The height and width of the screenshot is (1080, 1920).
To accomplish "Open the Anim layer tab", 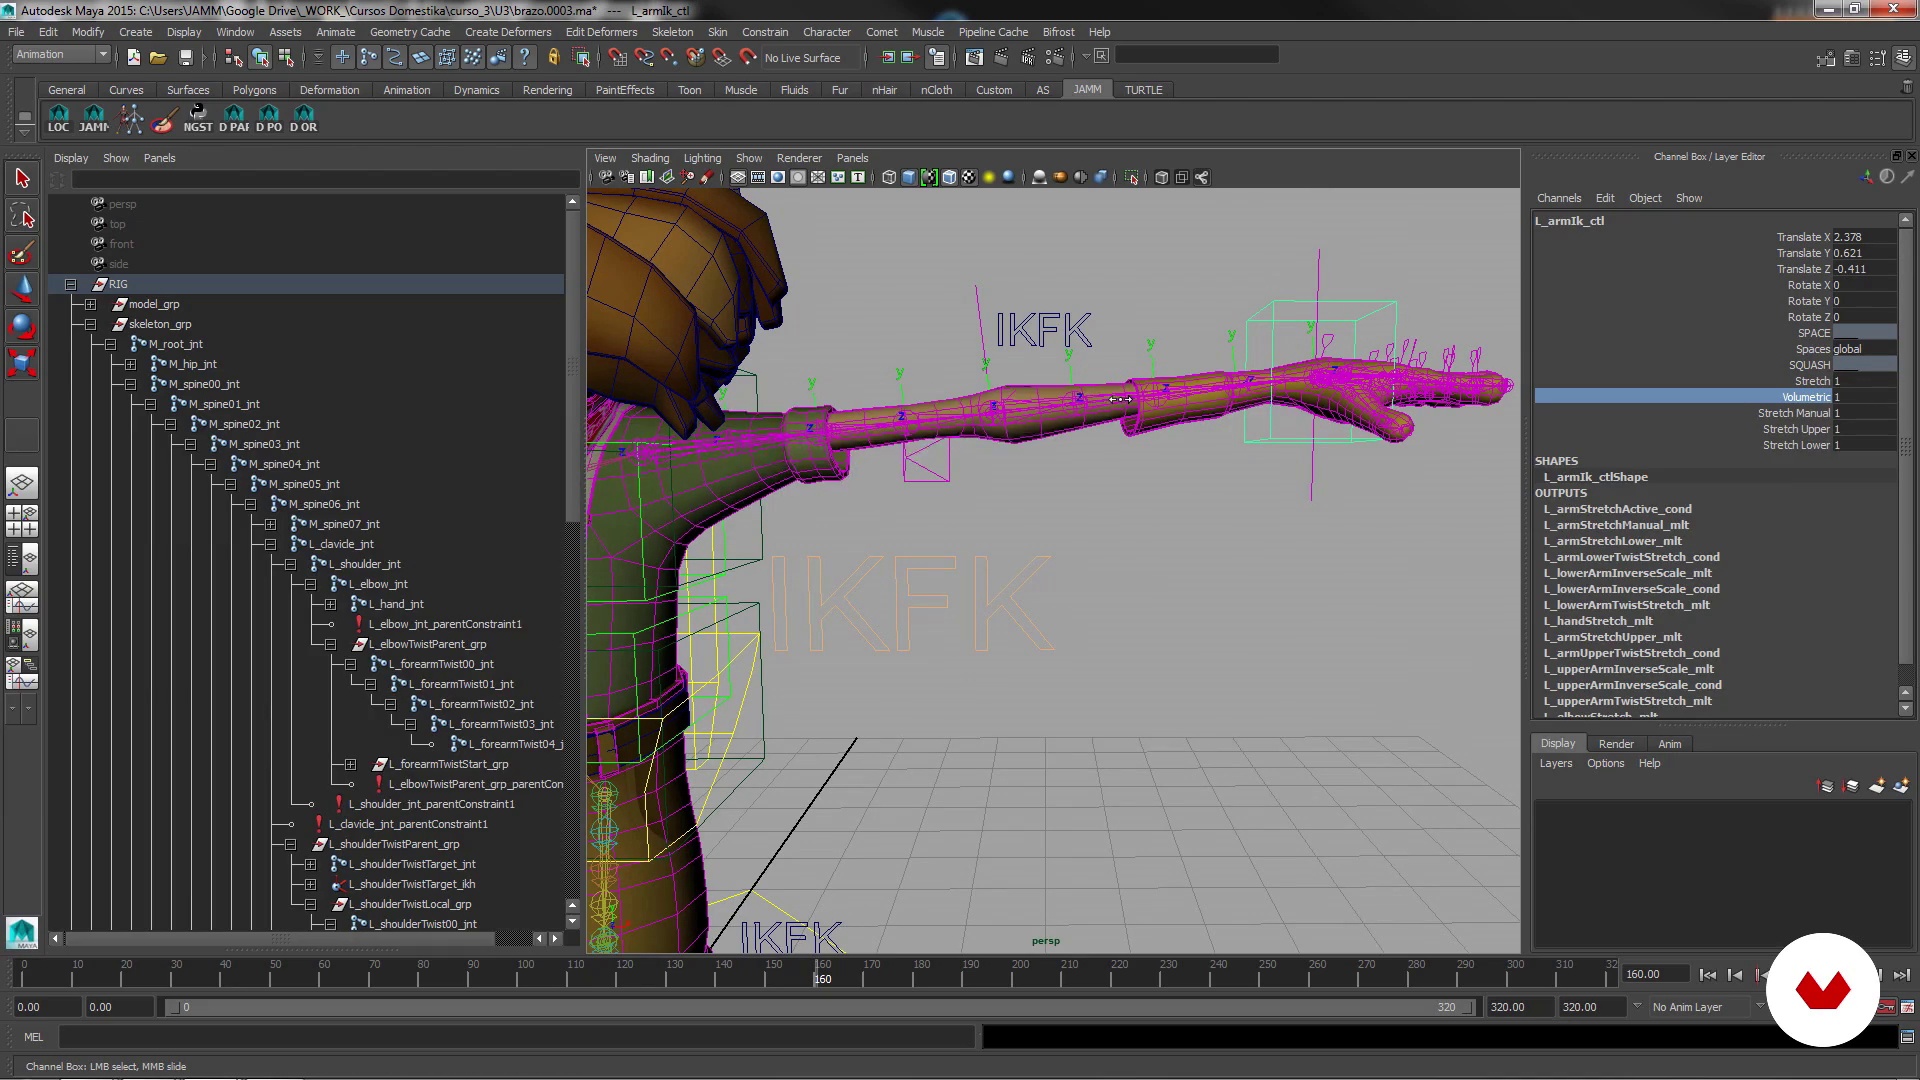I will point(1669,744).
